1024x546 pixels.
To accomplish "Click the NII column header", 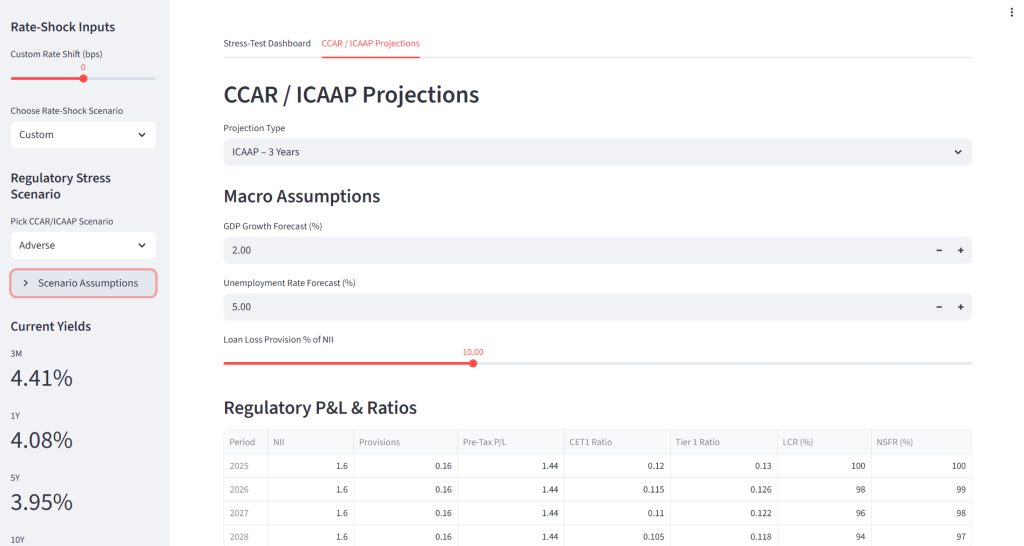I will 310,442.
